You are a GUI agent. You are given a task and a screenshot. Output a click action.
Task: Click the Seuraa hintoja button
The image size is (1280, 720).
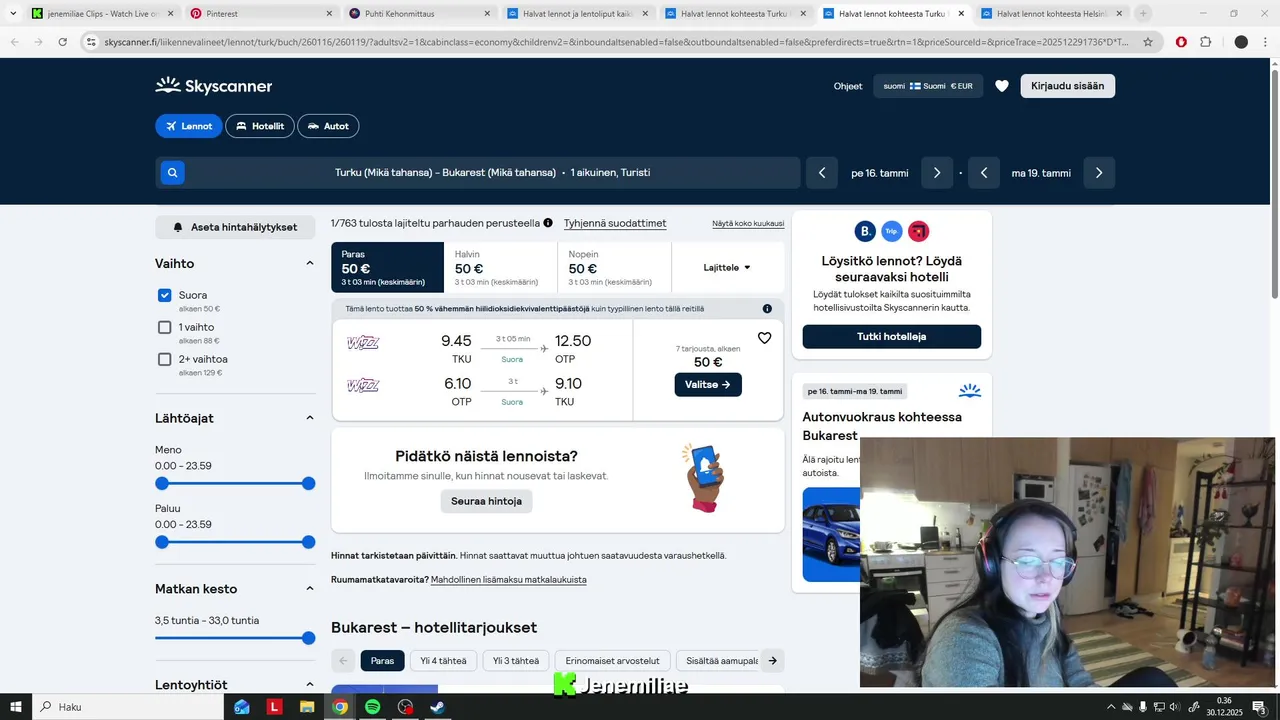coord(486,501)
